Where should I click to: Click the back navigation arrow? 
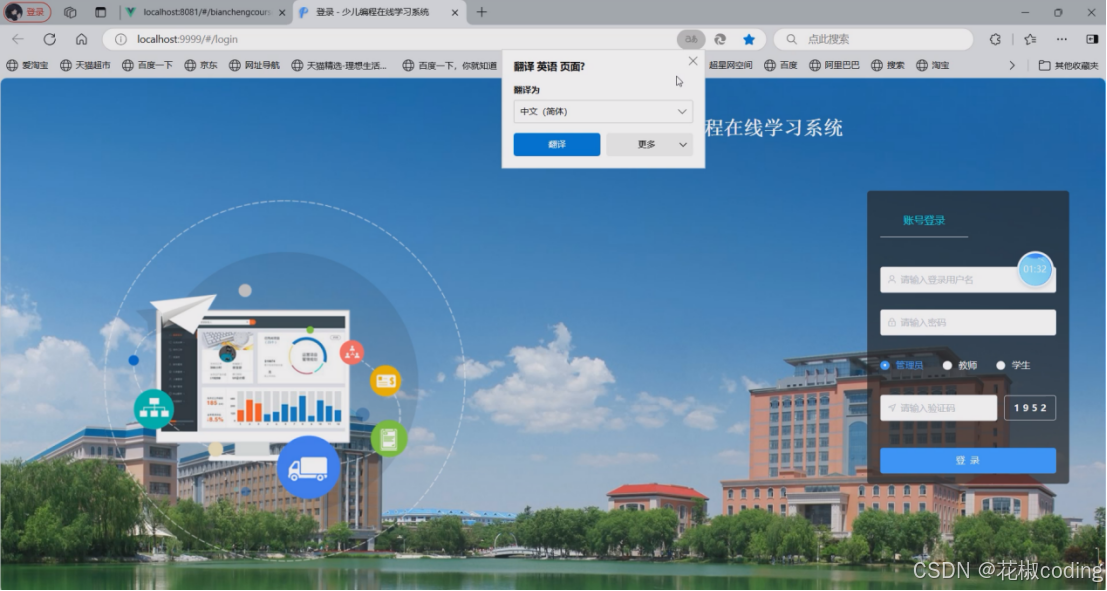pyautogui.click(x=18, y=38)
